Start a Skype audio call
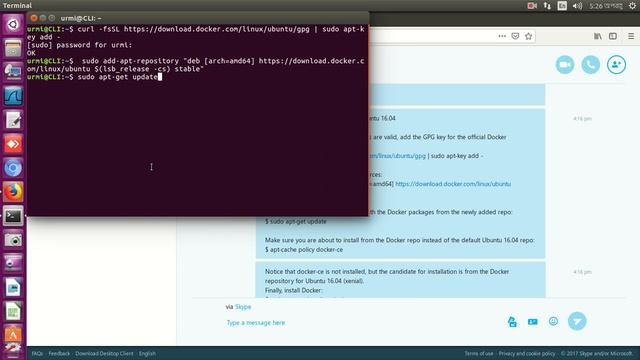This screenshot has height=360, width=640. pyautogui.click(x=591, y=64)
